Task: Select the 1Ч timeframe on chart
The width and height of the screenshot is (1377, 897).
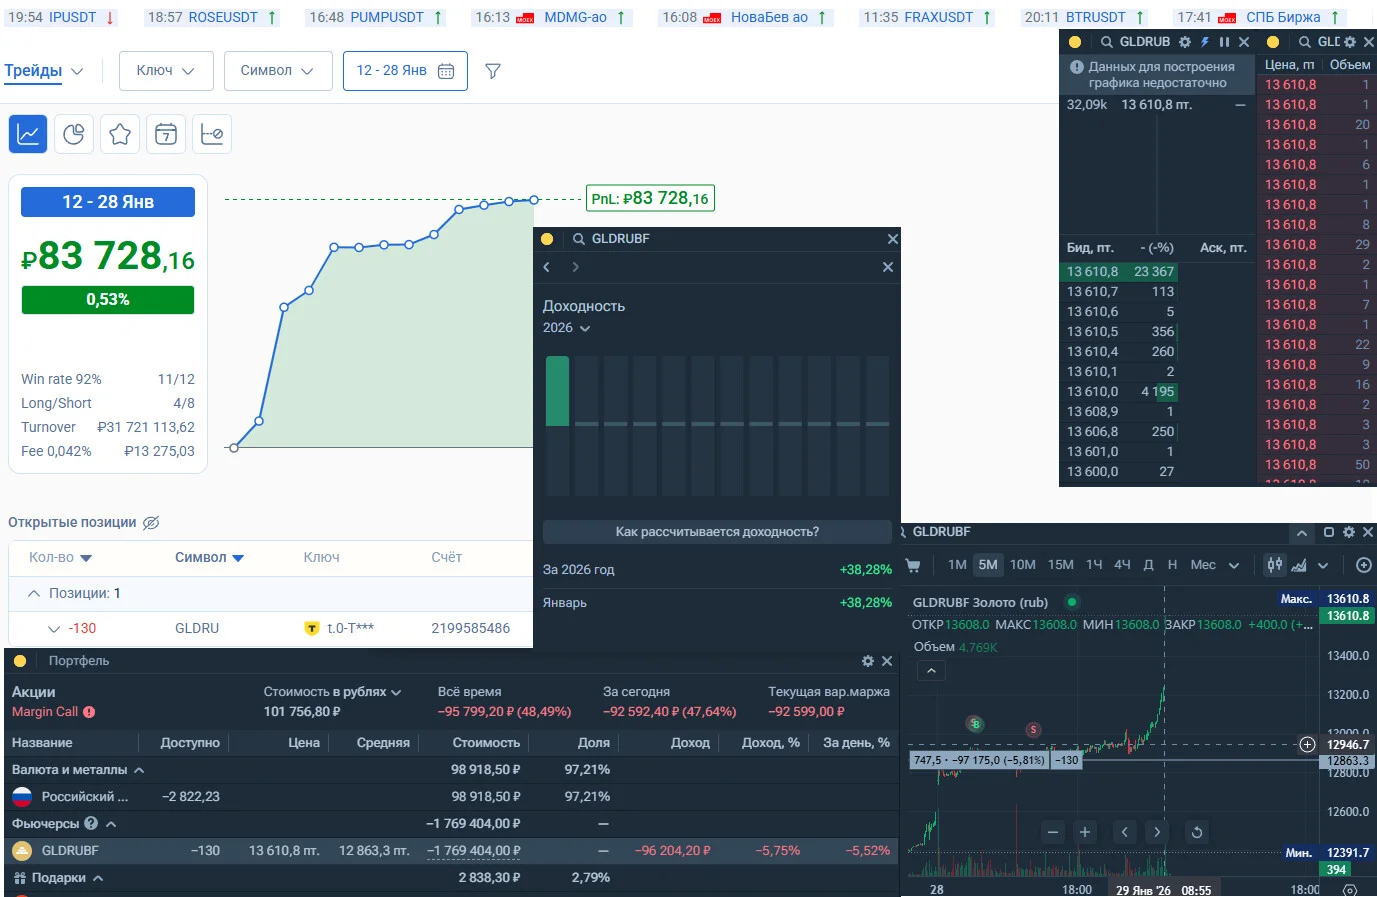Action: [1094, 565]
